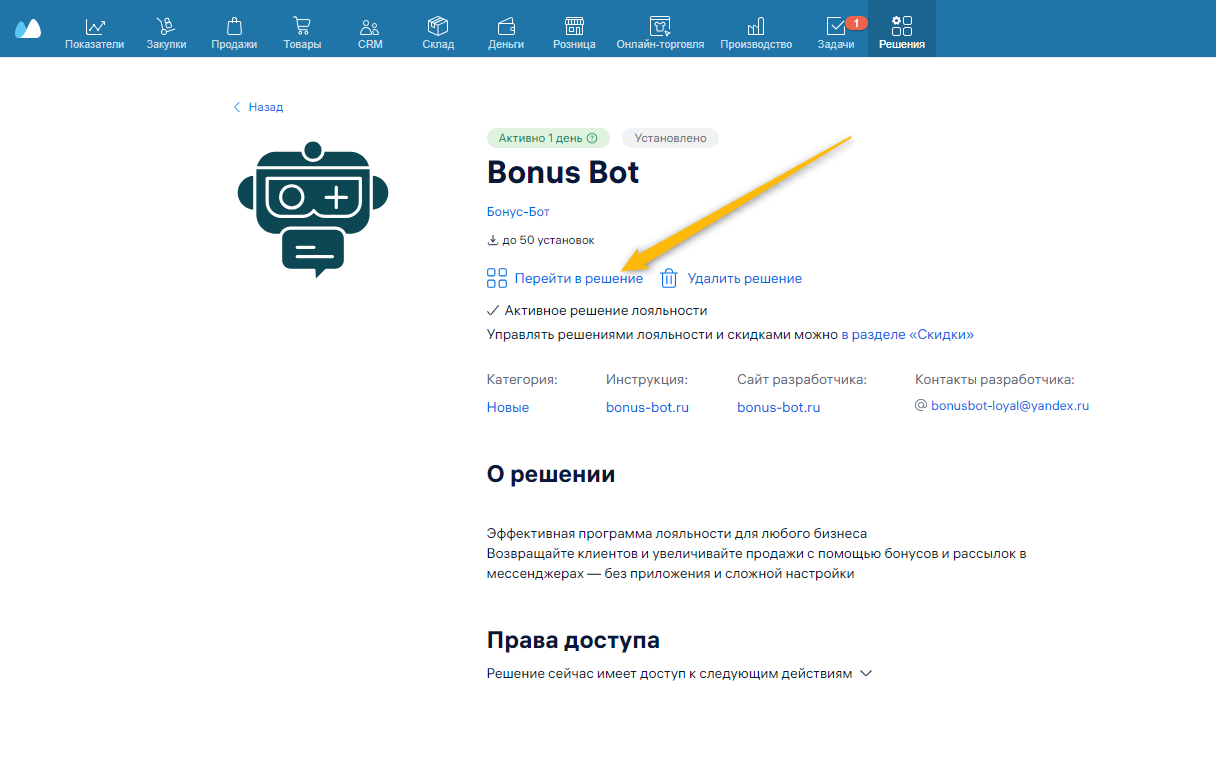Click the Активно 1 день status badge

(x=547, y=138)
